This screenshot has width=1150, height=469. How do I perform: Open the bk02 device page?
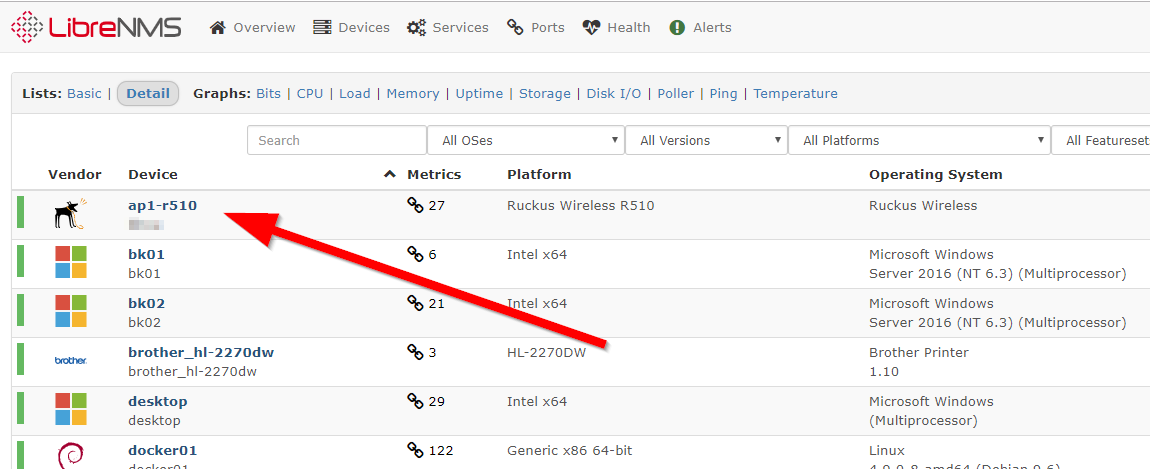[147, 303]
